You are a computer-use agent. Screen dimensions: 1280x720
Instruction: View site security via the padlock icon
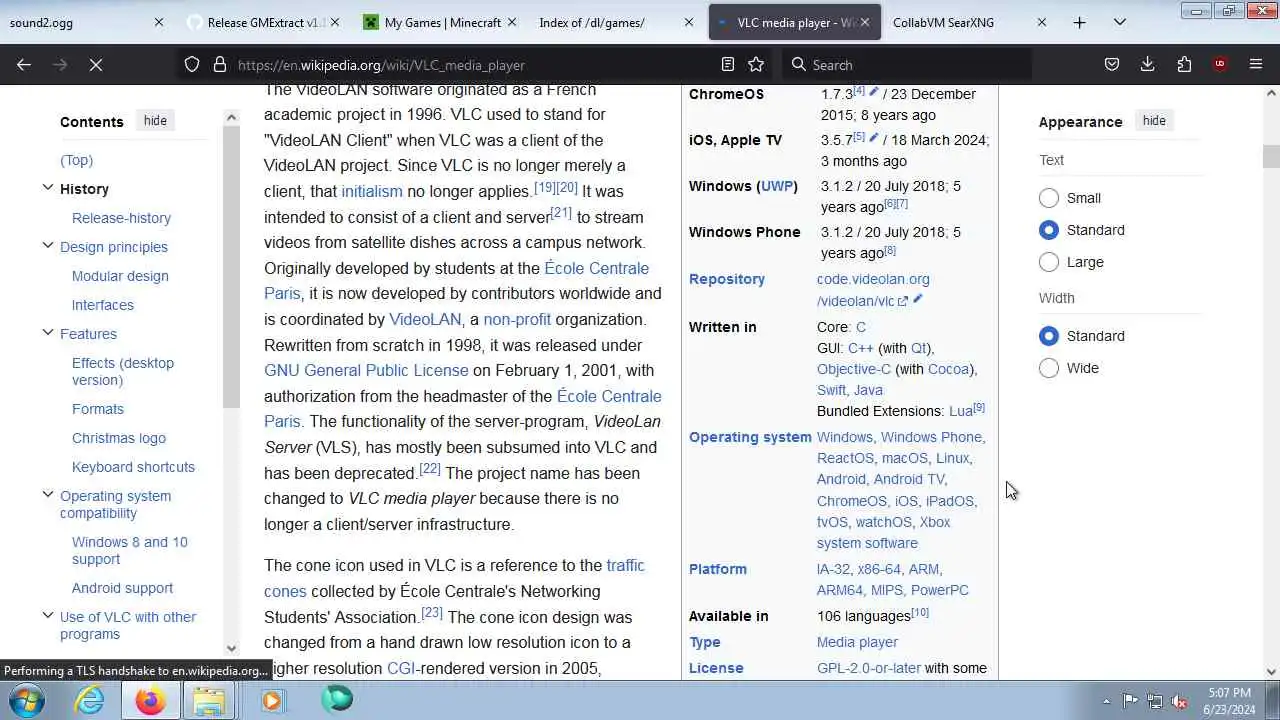coord(220,64)
